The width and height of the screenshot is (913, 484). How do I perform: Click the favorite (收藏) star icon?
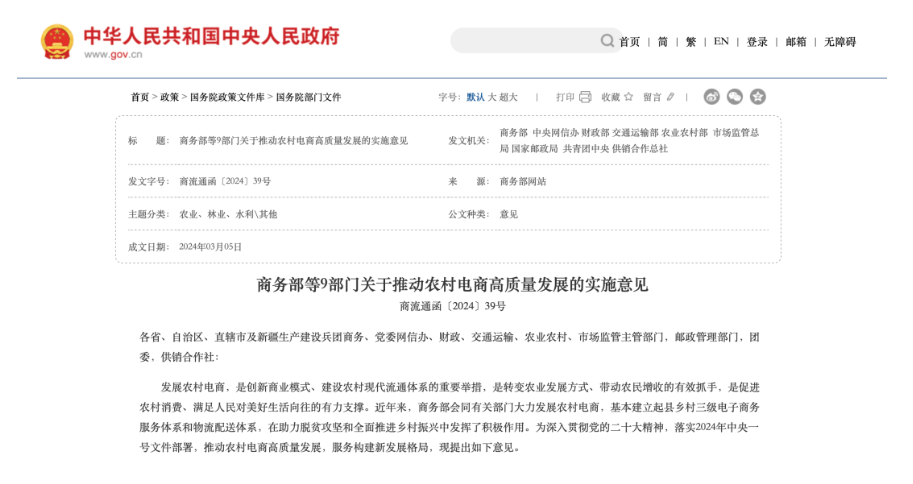(x=629, y=97)
